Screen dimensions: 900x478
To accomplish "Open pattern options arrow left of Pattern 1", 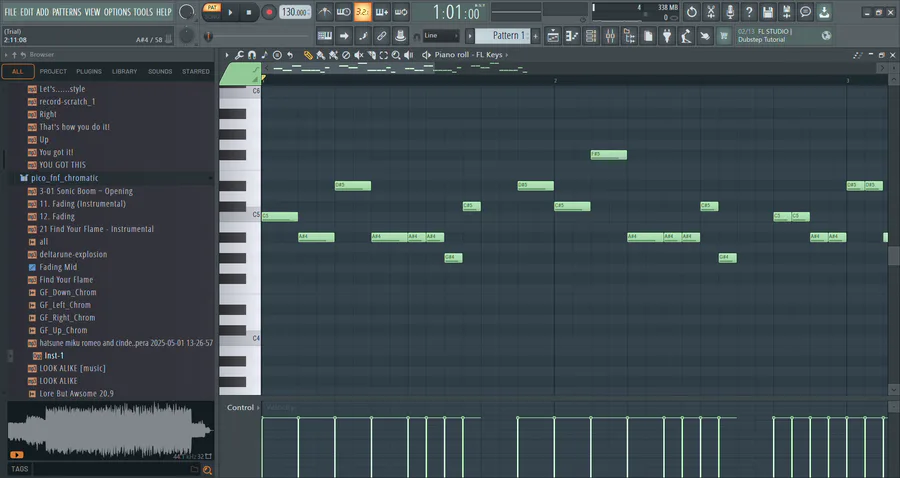I will coord(470,36).
